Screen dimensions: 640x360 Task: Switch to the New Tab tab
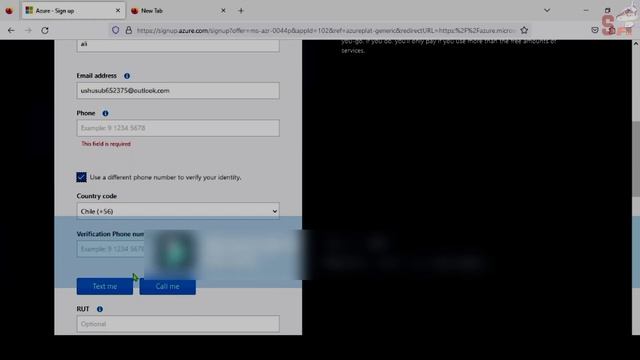pos(178,11)
